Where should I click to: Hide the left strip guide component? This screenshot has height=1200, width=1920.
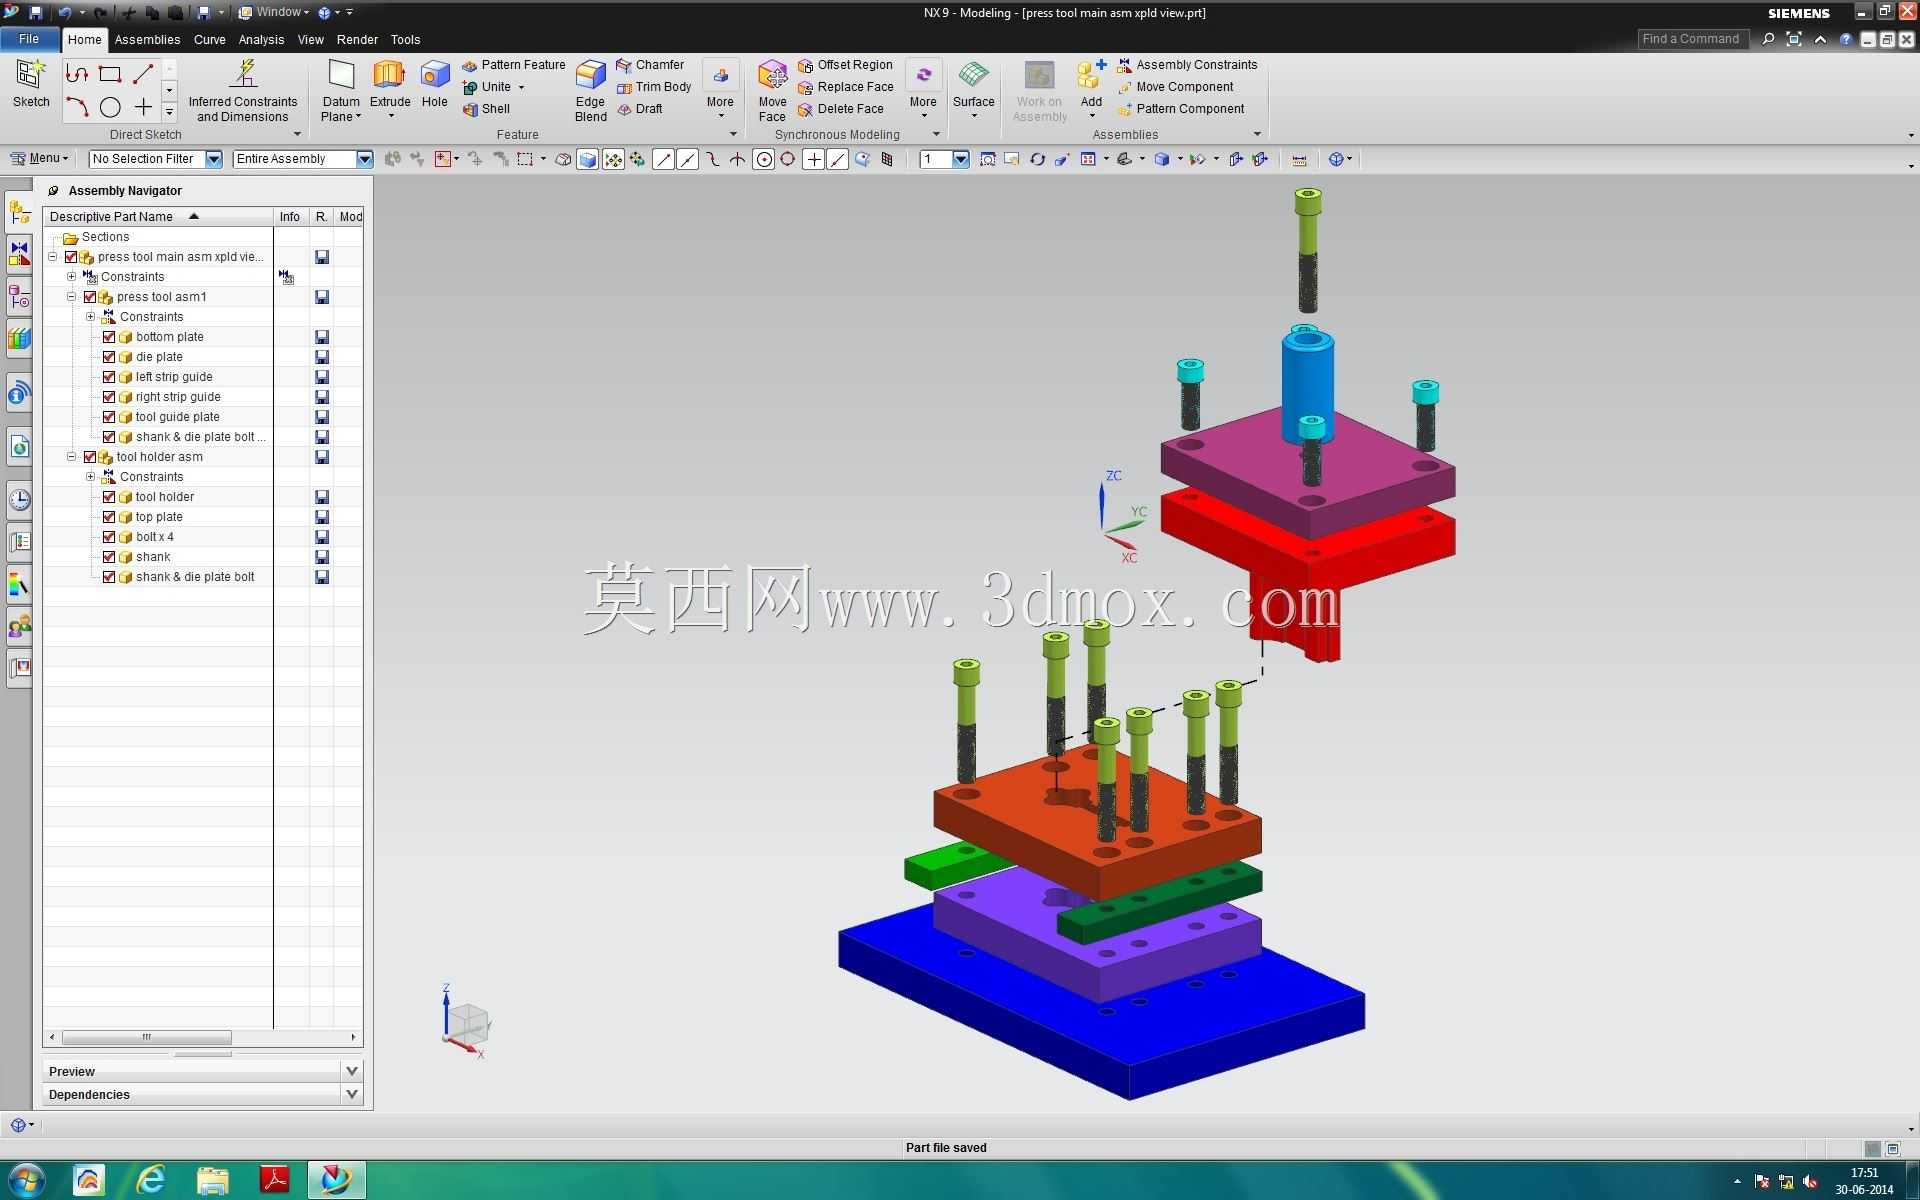[109, 377]
